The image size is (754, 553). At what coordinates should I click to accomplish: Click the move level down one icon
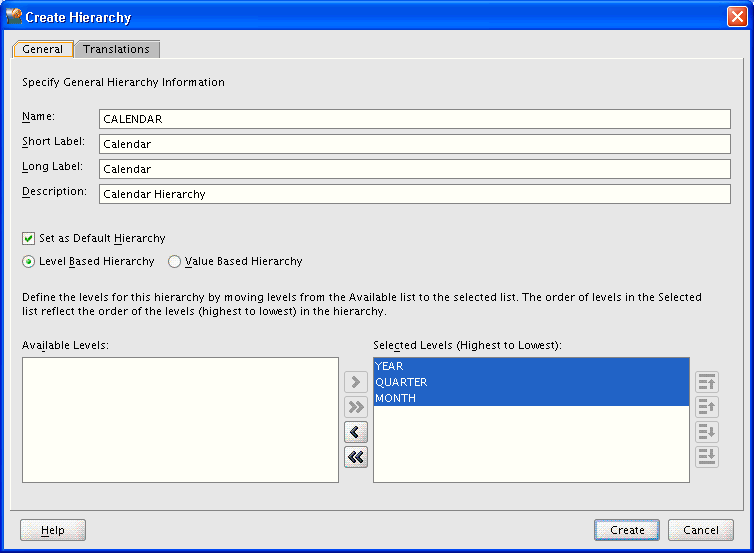[707, 432]
